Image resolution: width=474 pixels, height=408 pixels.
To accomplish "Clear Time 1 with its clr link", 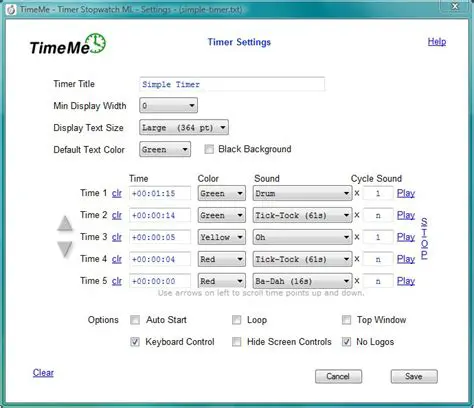I will point(117,193).
